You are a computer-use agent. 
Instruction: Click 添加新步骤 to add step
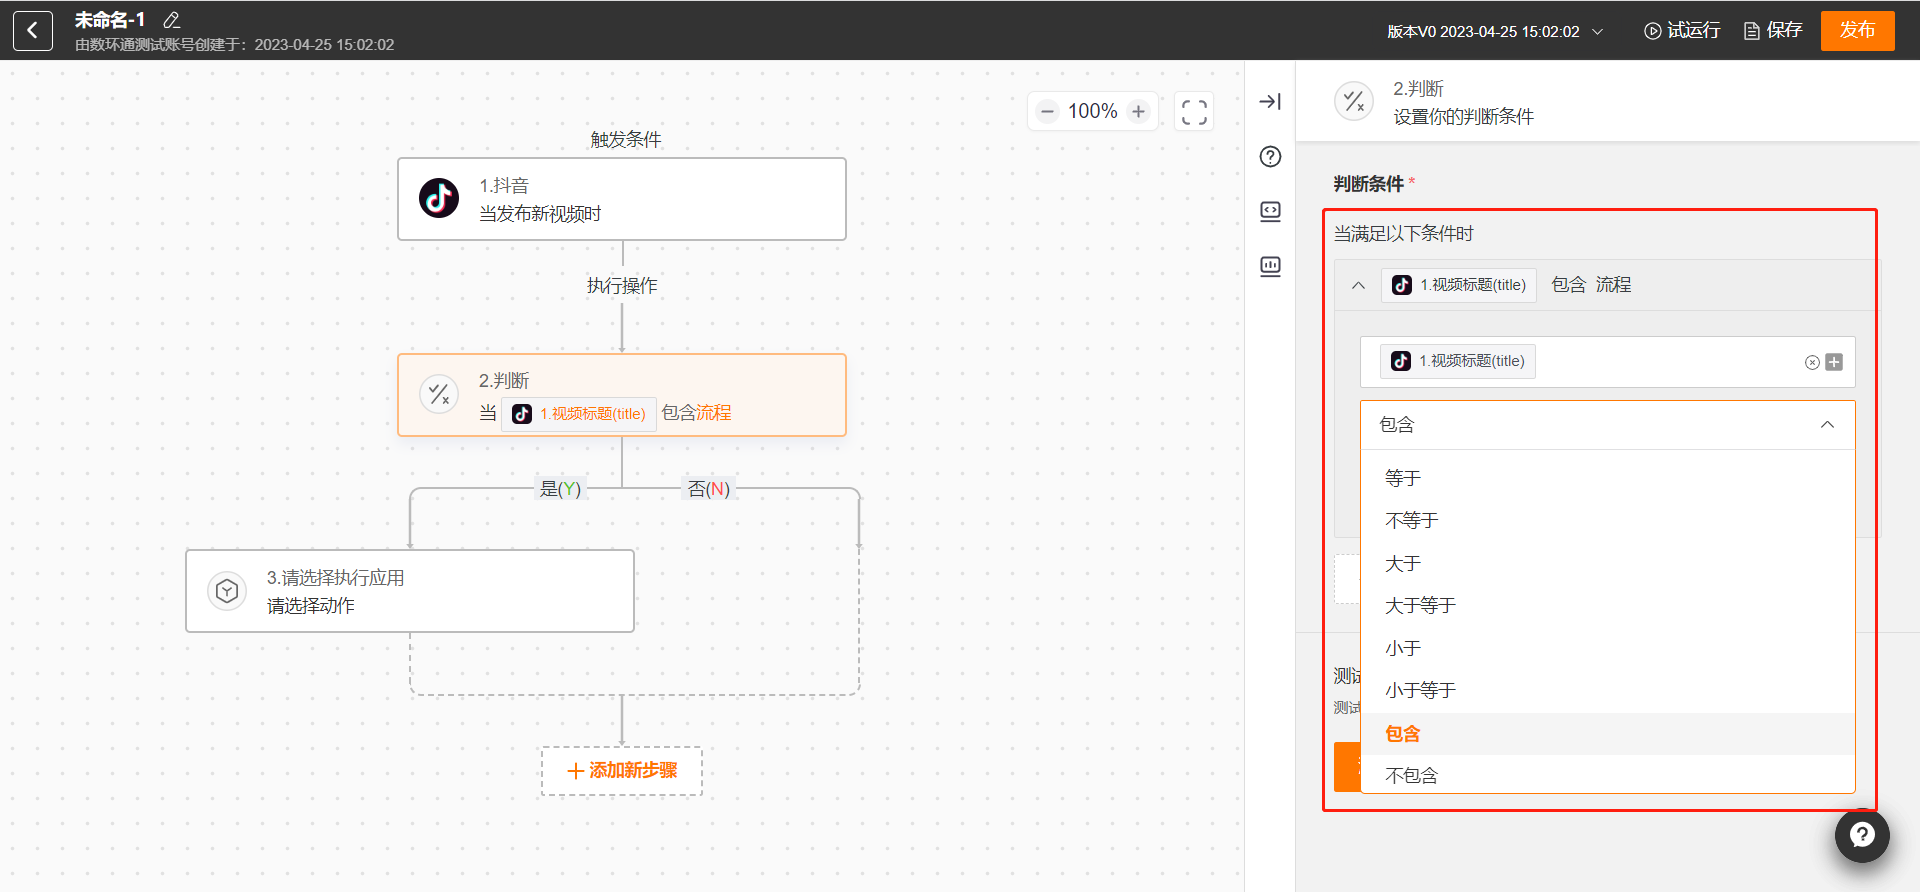click(622, 771)
